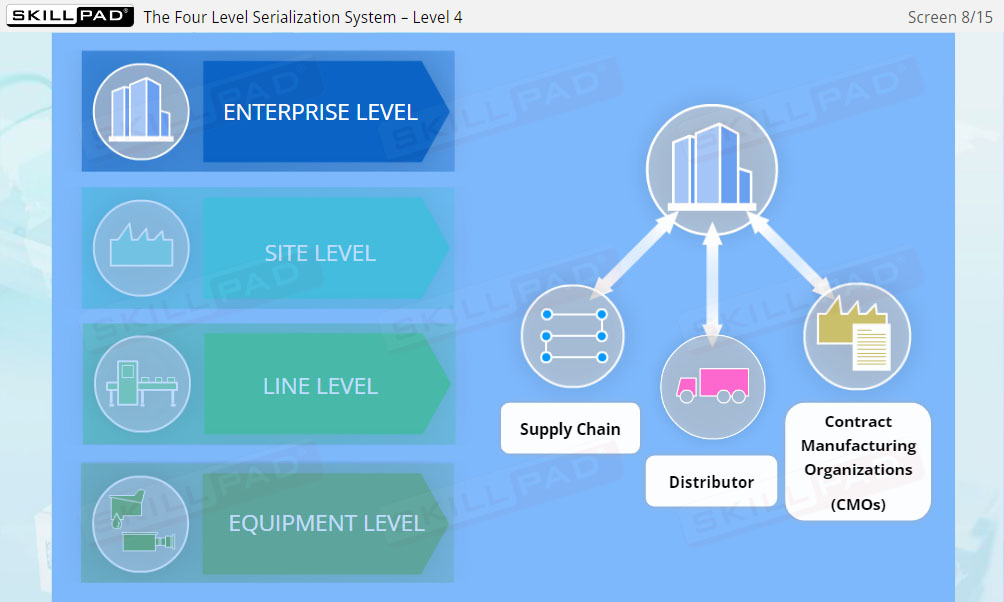
Task: Select the Line Level machine icon
Action: [x=140, y=384]
